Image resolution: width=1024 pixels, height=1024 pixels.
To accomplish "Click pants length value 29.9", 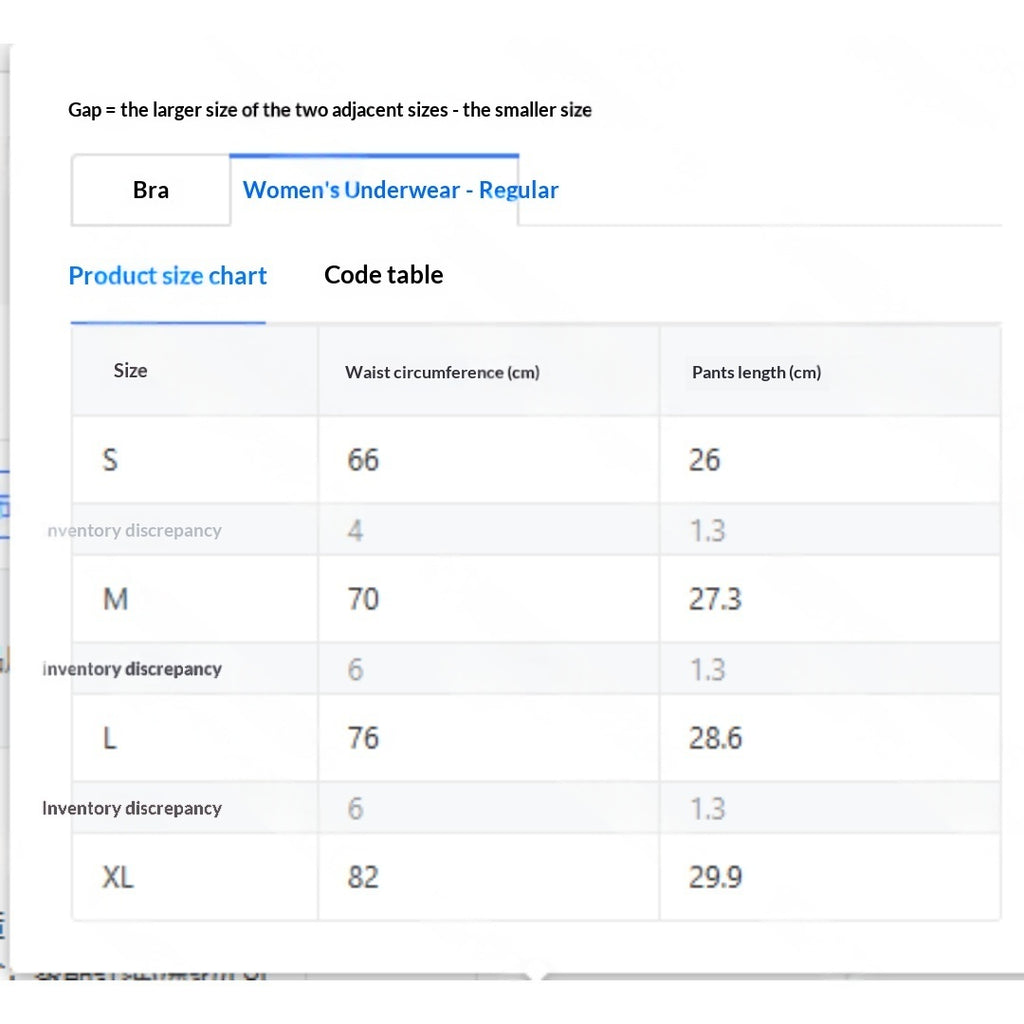I will [715, 877].
